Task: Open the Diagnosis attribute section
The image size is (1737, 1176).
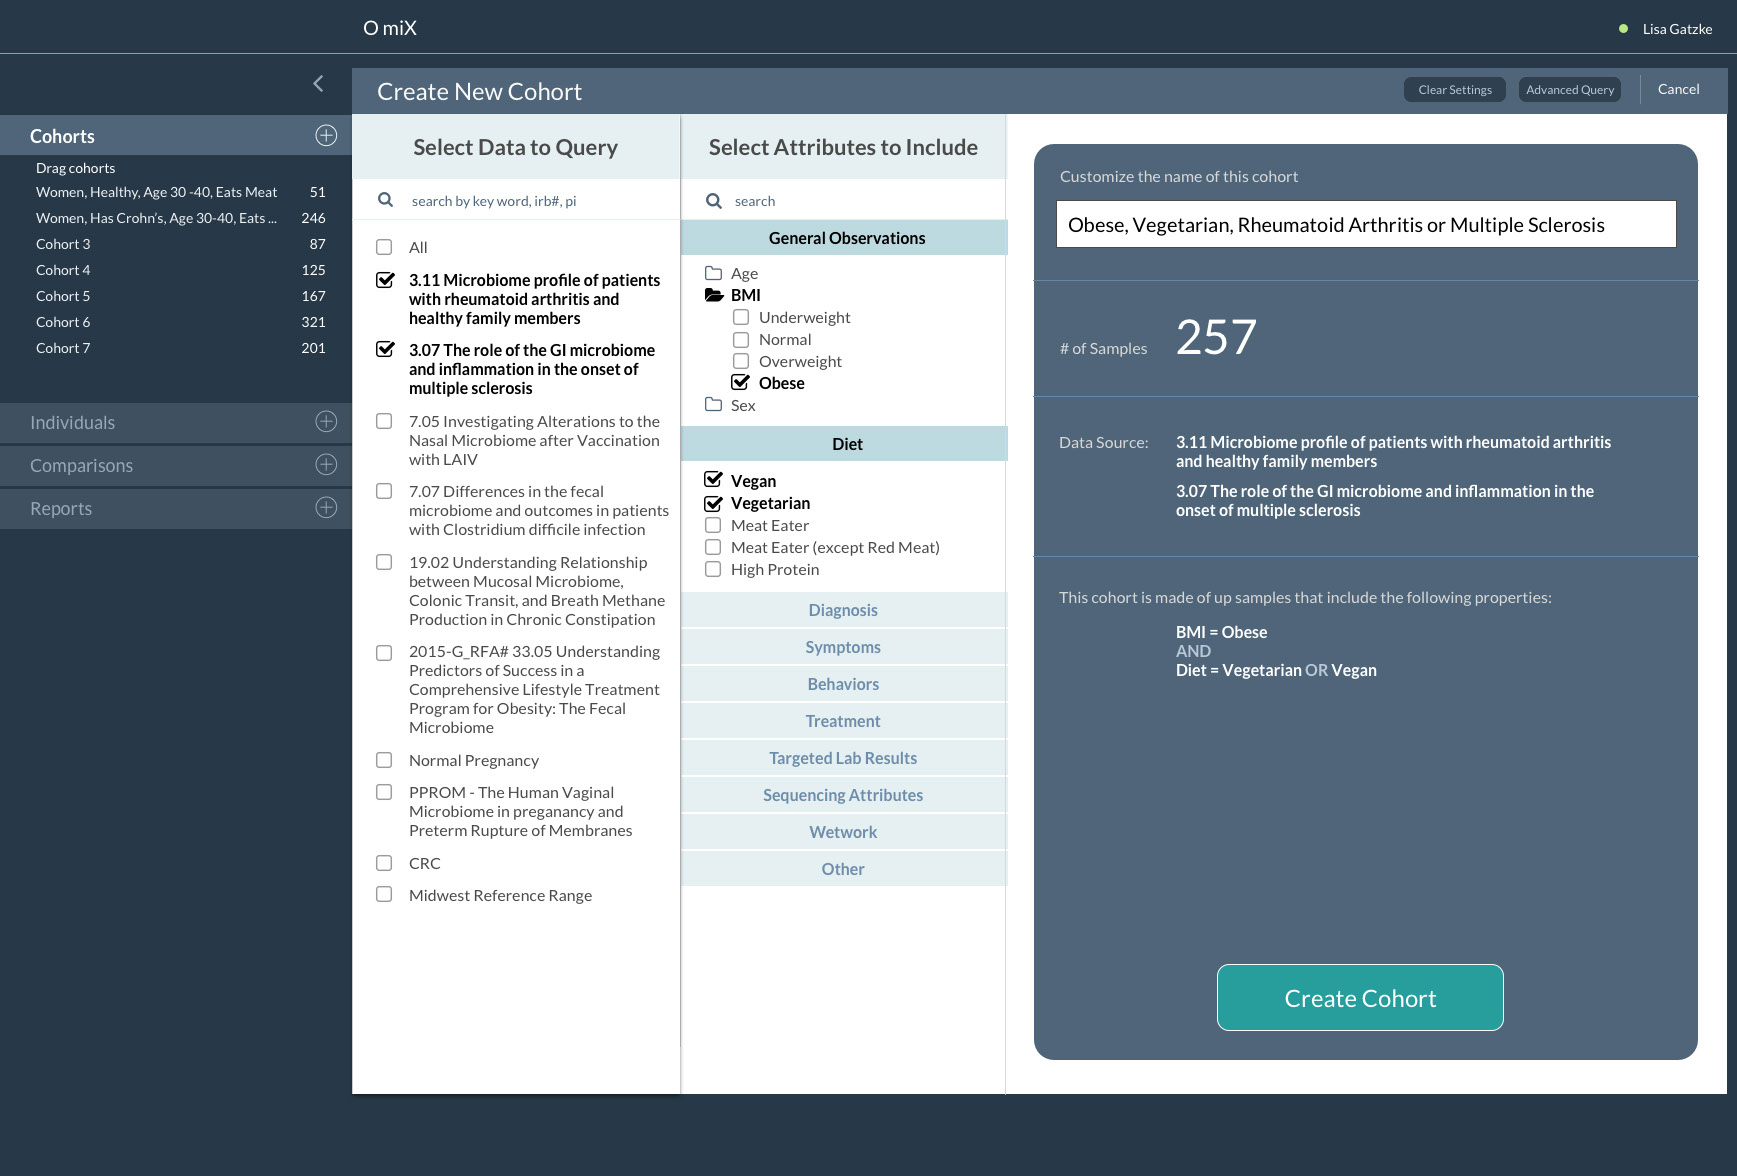Action: click(x=843, y=610)
